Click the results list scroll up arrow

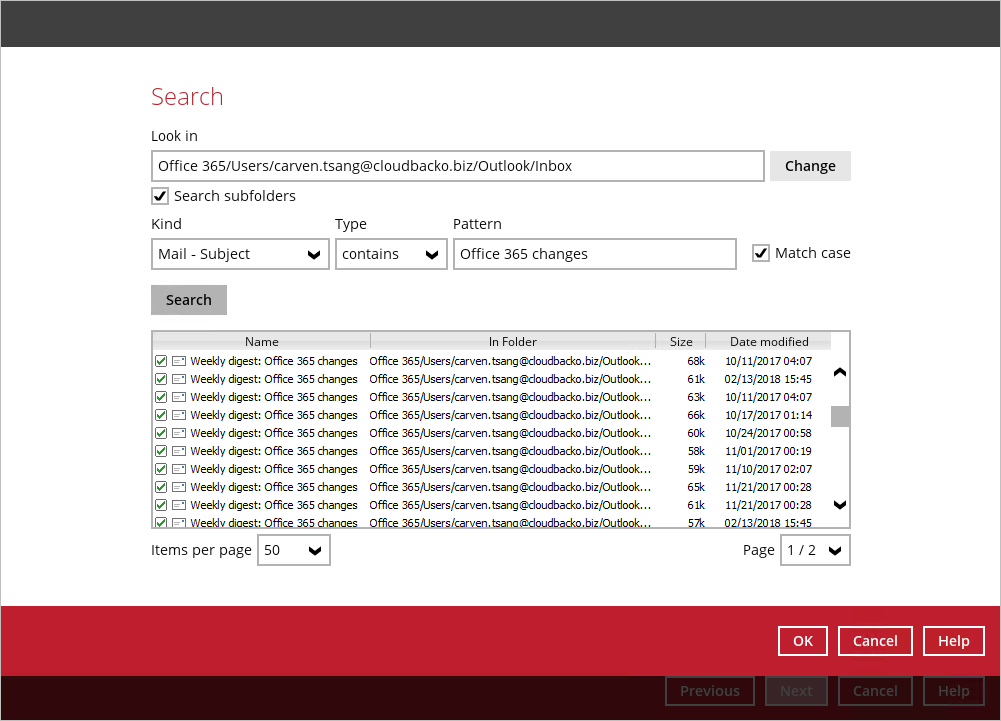[x=840, y=372]
